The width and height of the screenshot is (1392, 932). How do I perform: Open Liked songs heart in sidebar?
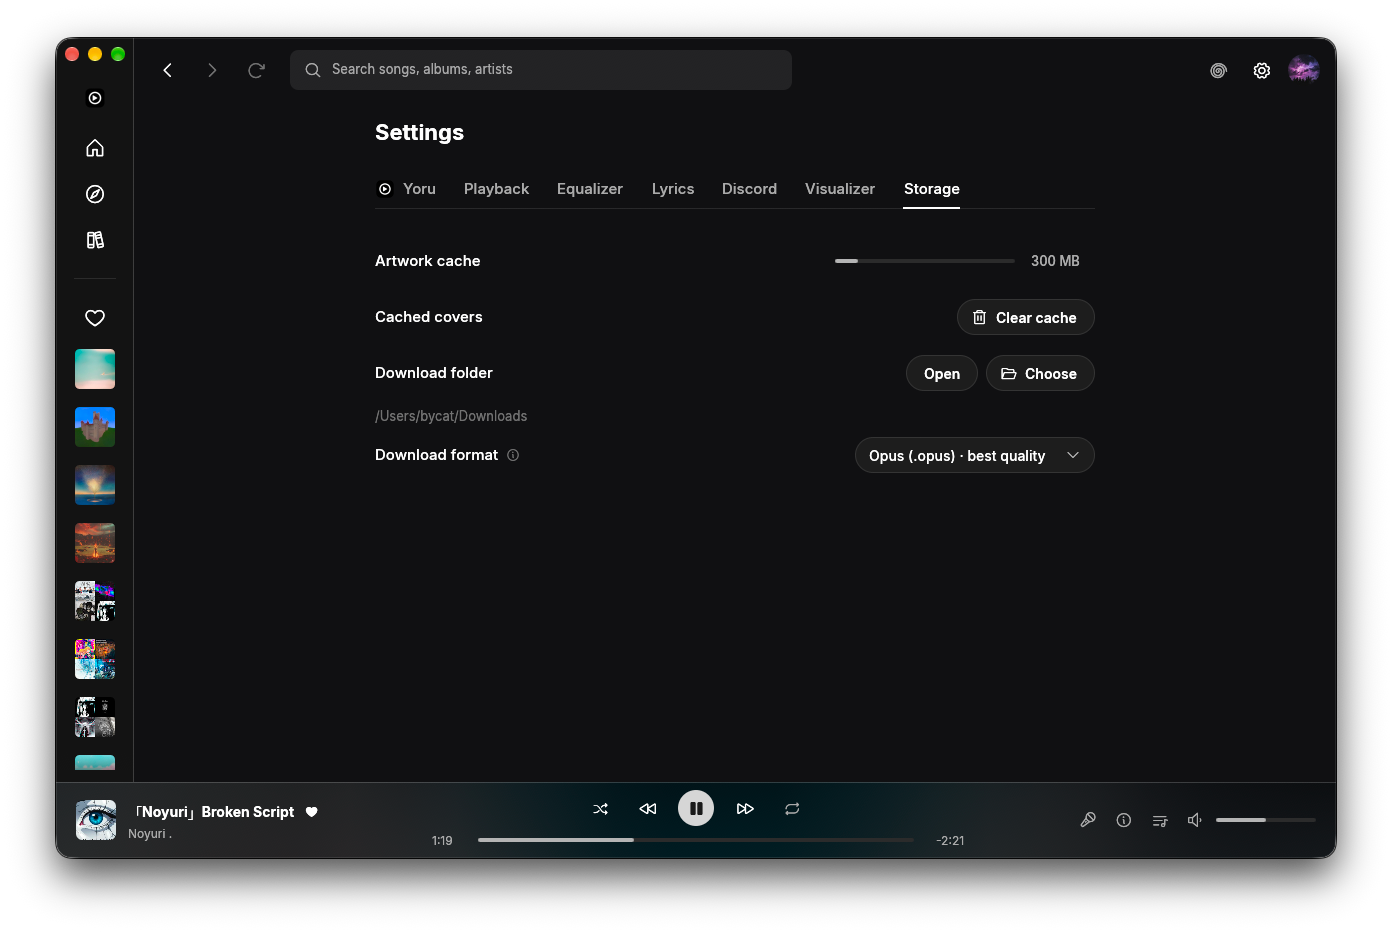click(x=95, y=318)
